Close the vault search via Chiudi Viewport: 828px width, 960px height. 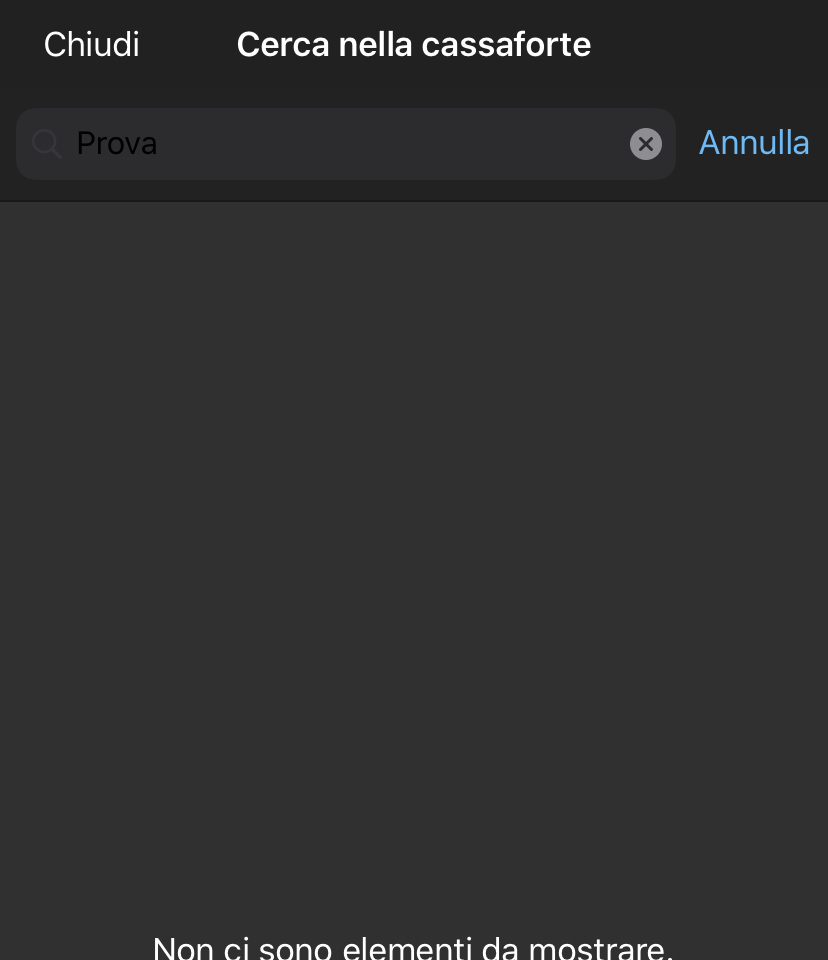pos(92,45)
